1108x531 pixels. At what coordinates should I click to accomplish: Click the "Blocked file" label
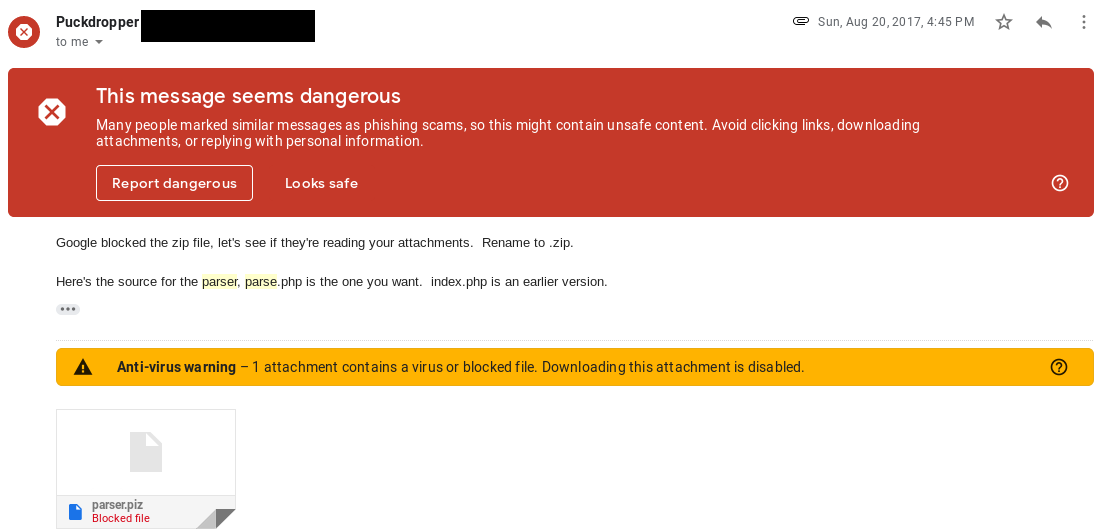[x=121, y=519]
